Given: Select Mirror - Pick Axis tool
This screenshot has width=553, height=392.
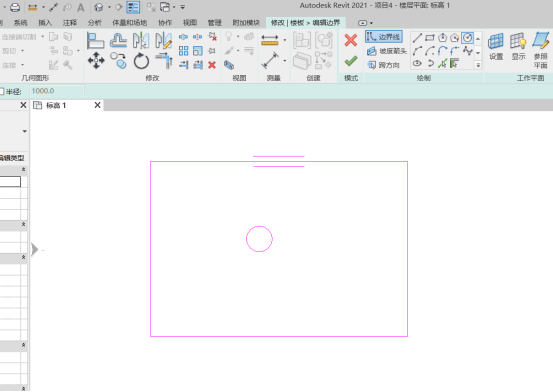Looking at the screenshot, I should pos(141,40).
